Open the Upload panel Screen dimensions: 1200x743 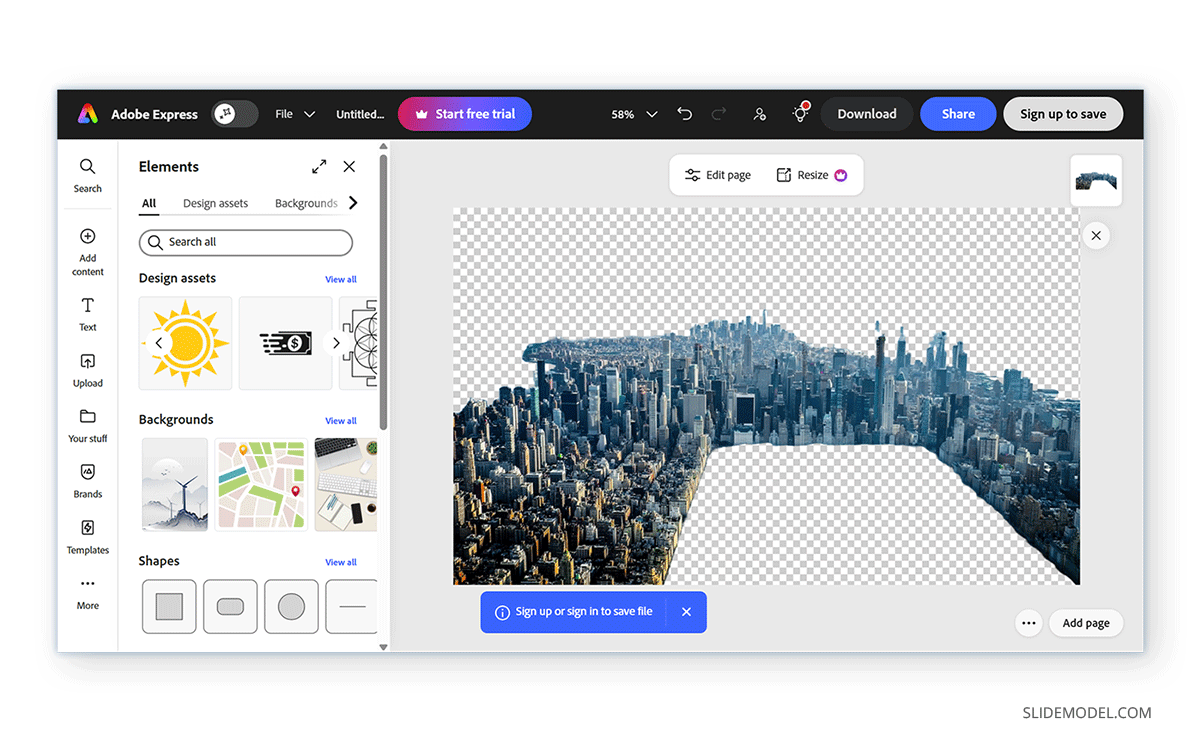(88, 369)
